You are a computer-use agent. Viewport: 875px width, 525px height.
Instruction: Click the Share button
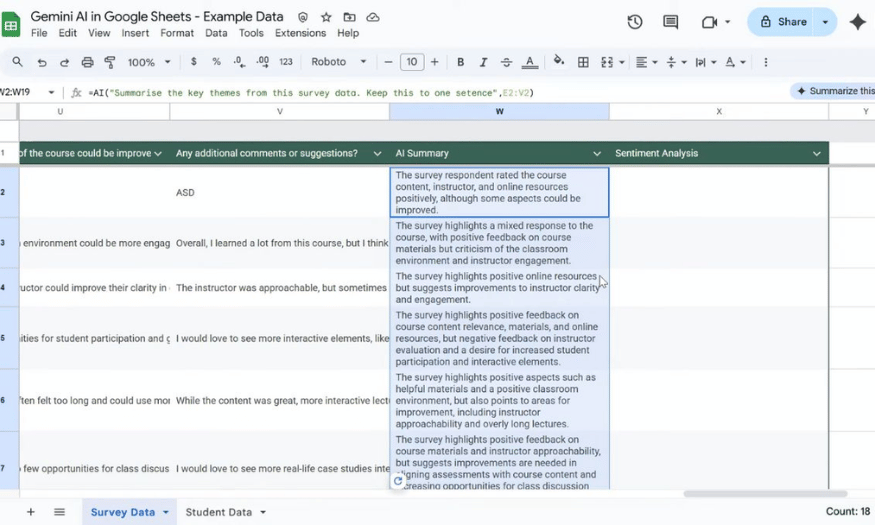coord(783,22)
